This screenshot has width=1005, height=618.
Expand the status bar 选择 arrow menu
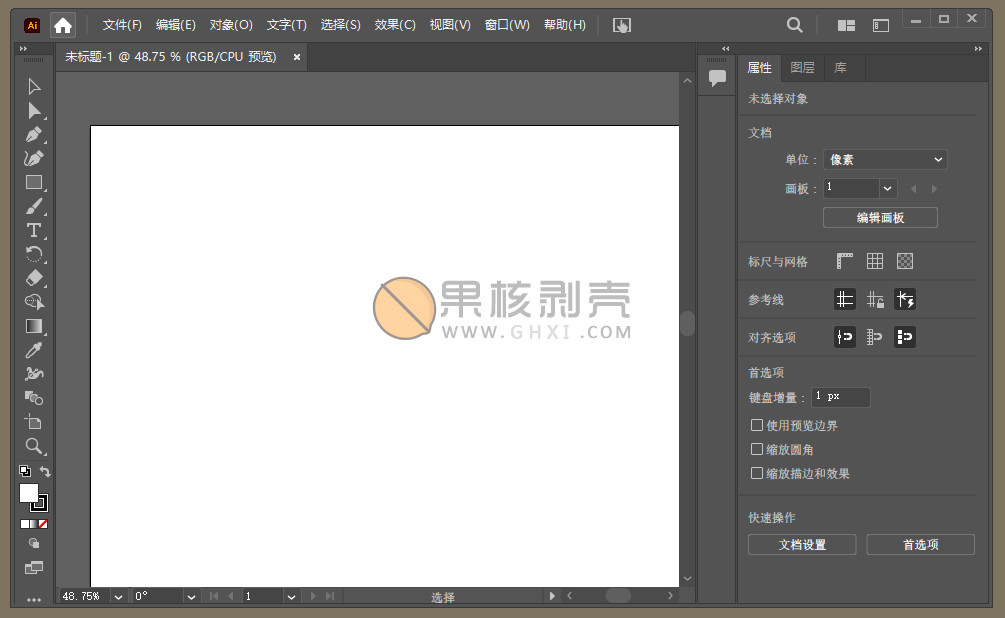552,596
